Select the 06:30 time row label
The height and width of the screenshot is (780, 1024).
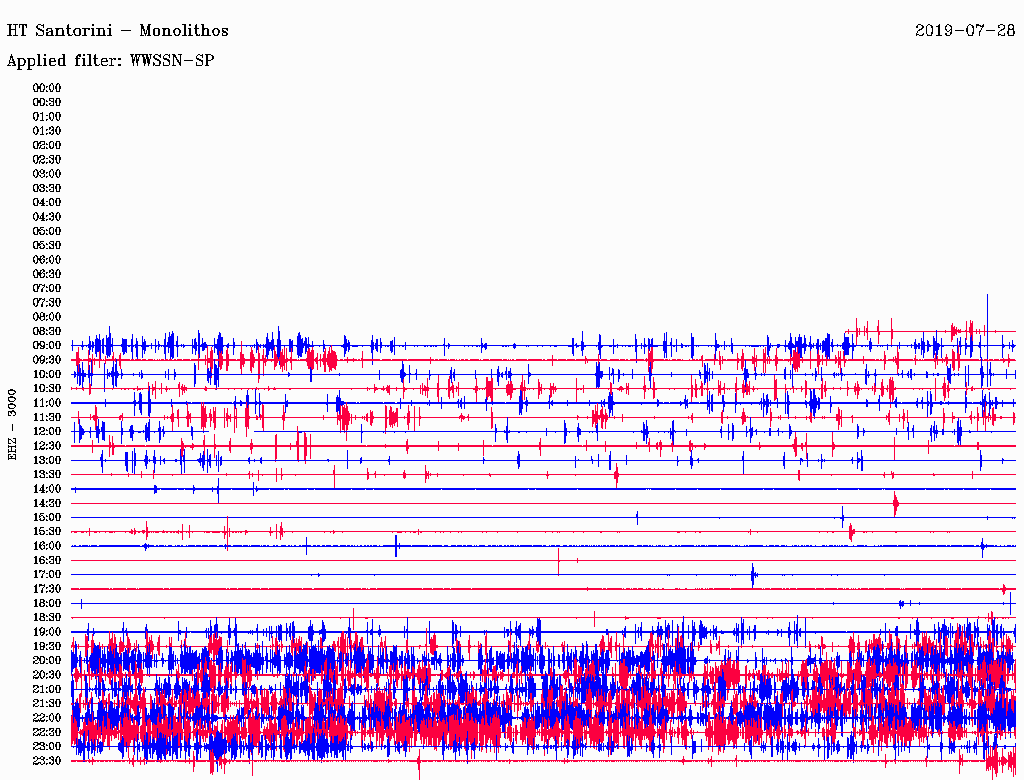click(x=47, y=274)
